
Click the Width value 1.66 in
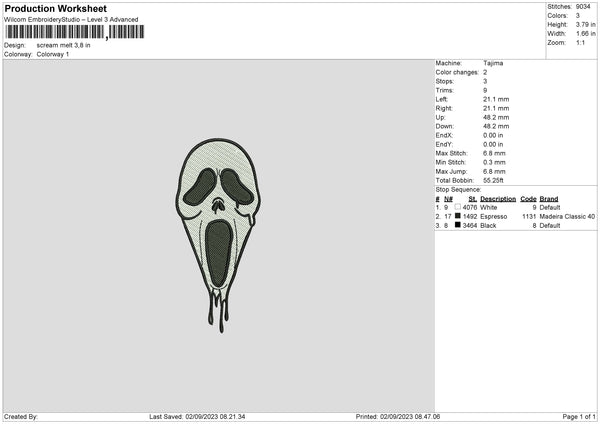(x=585, y=34)
